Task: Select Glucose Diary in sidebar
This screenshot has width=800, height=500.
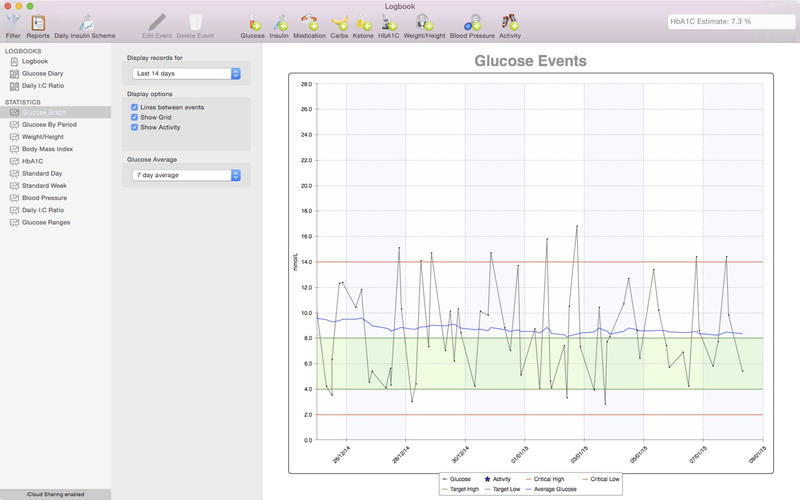Action: [x=42, y=73]
